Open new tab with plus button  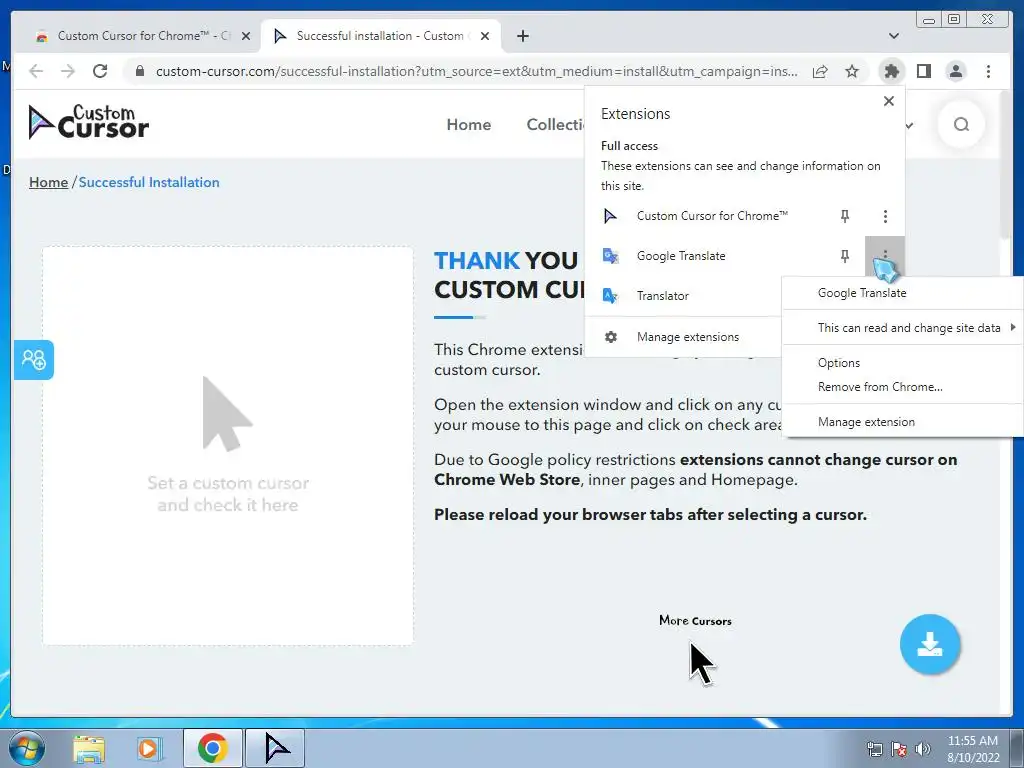(x=522, y=36)
